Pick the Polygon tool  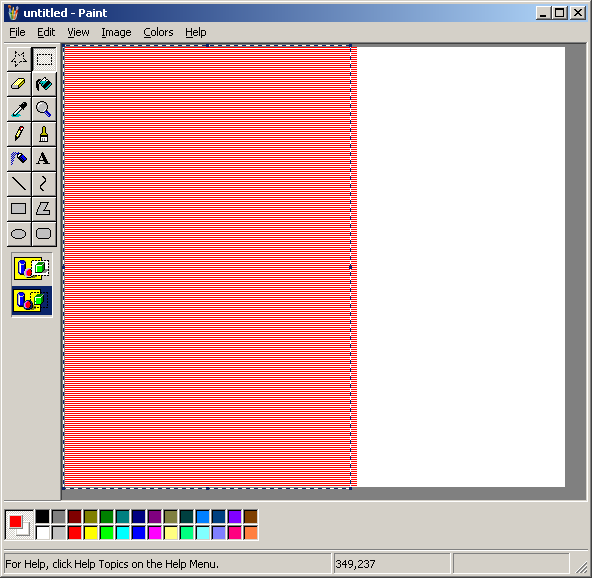click(44, 209)
